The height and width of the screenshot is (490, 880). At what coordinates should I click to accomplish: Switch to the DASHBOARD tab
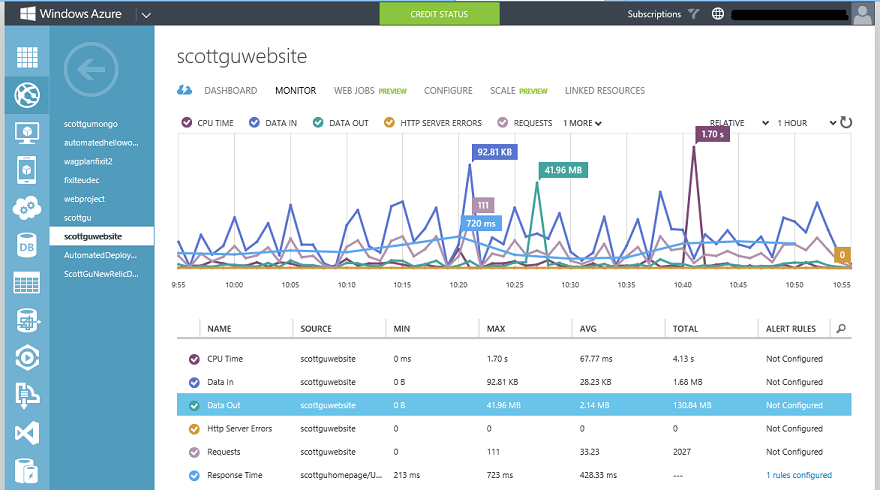click(230, 91)
